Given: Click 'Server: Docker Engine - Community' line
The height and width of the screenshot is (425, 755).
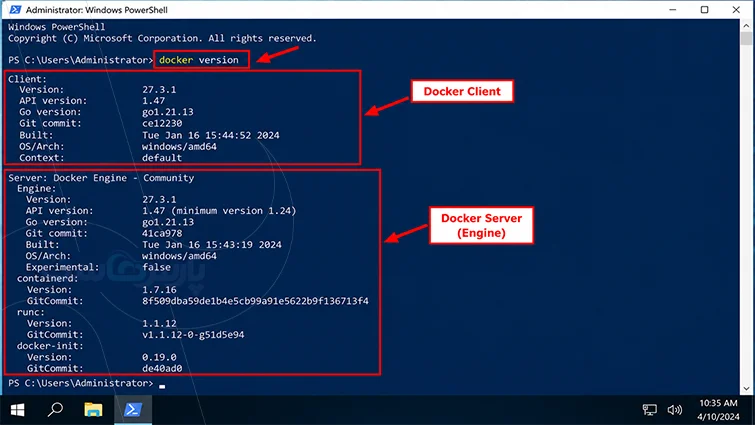Looking at the screenshot, I should pos(101,178).
